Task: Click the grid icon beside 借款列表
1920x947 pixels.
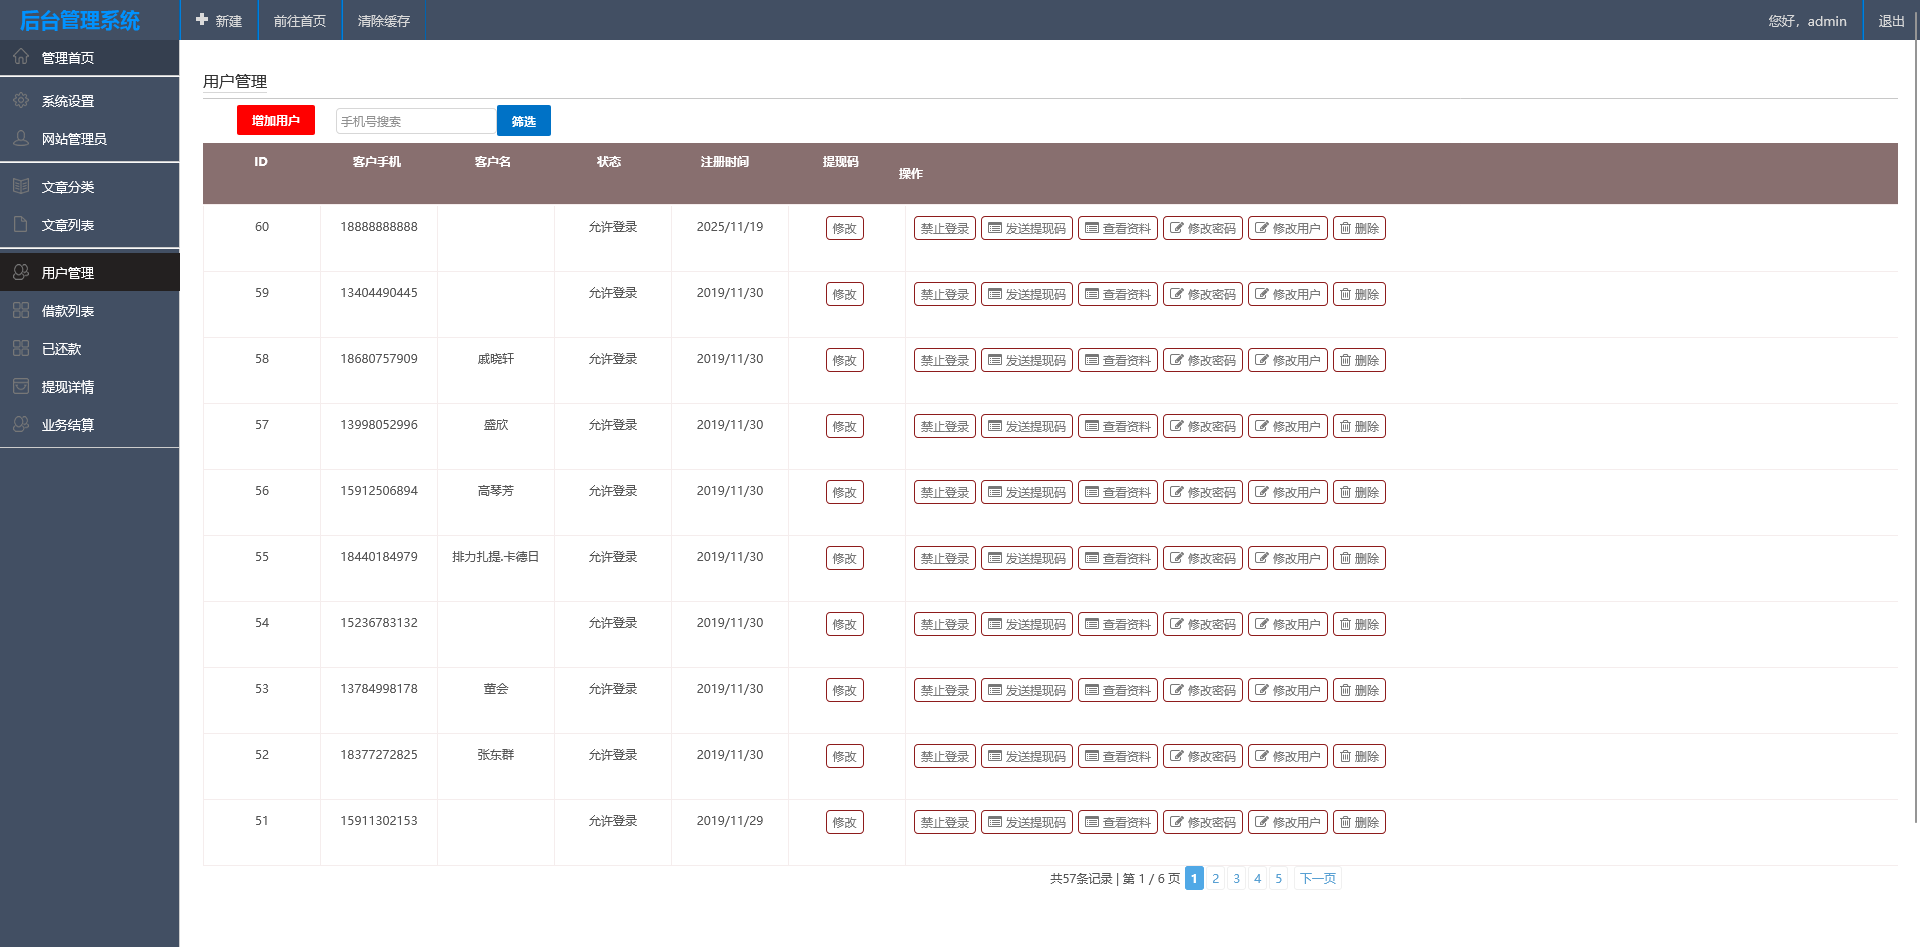Action: [x=21, y=311]
